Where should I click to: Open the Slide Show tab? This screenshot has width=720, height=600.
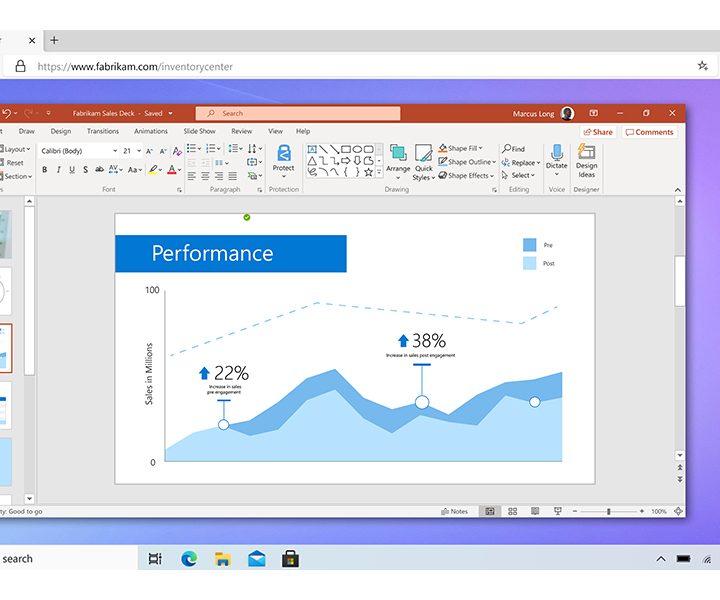[199, 131]
